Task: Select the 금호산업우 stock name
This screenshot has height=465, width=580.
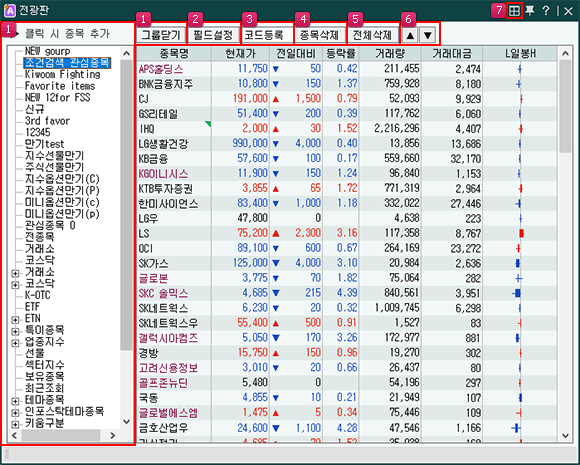Action: pyautogui.click(x=163, y=428)
